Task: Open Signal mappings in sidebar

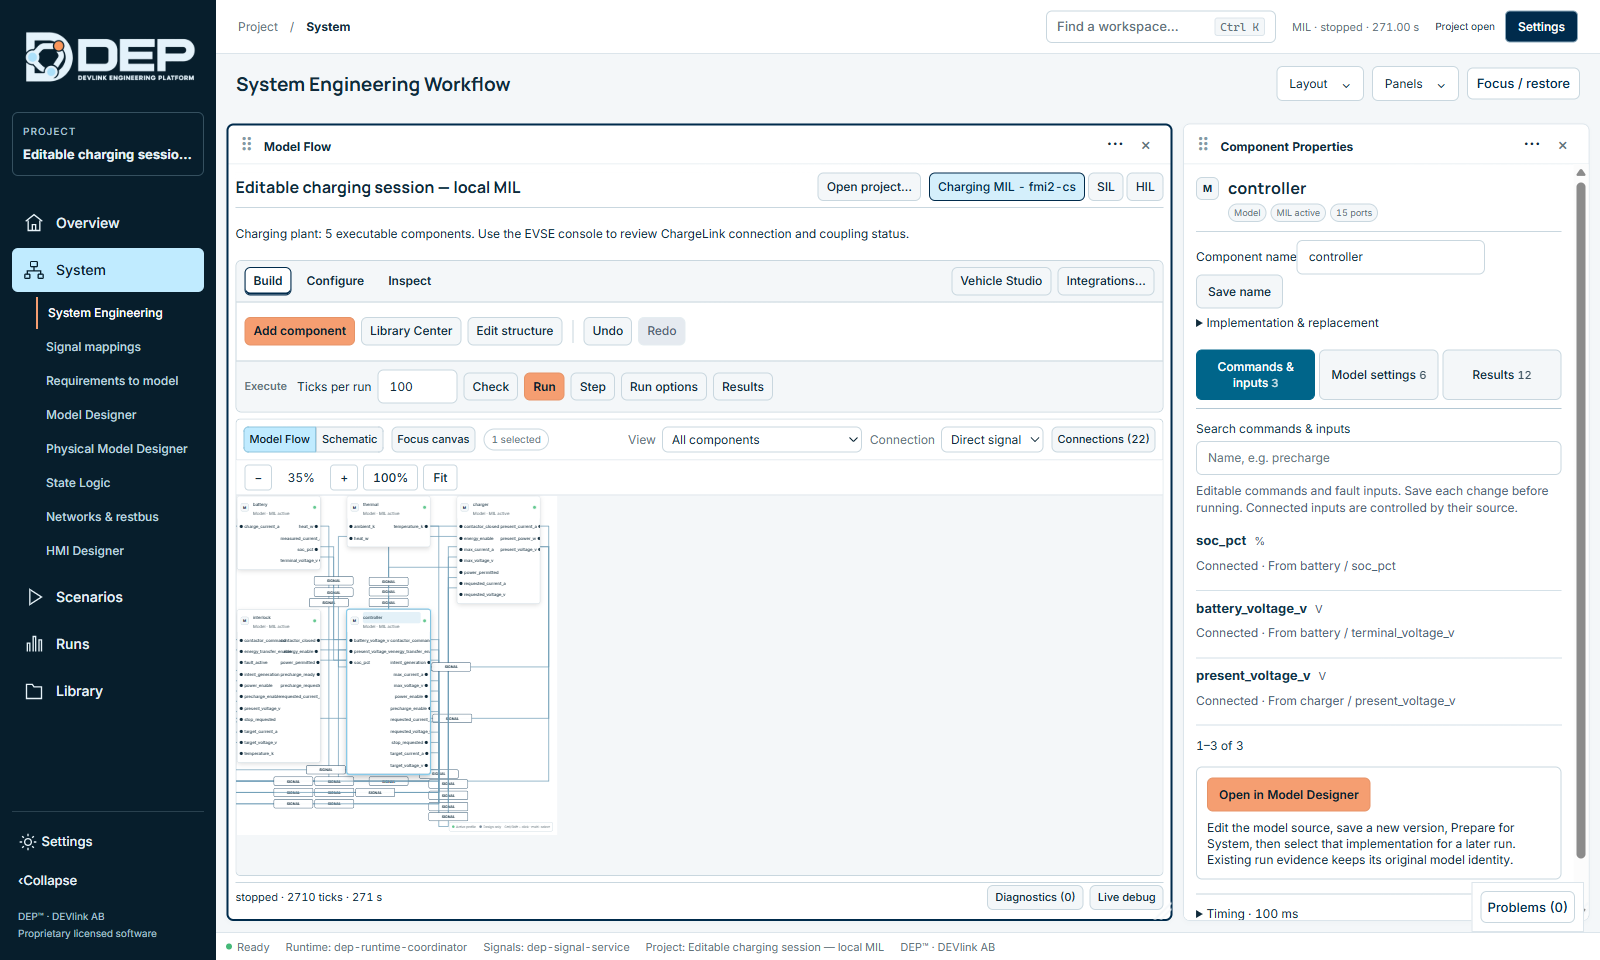Action: [93, 347]
